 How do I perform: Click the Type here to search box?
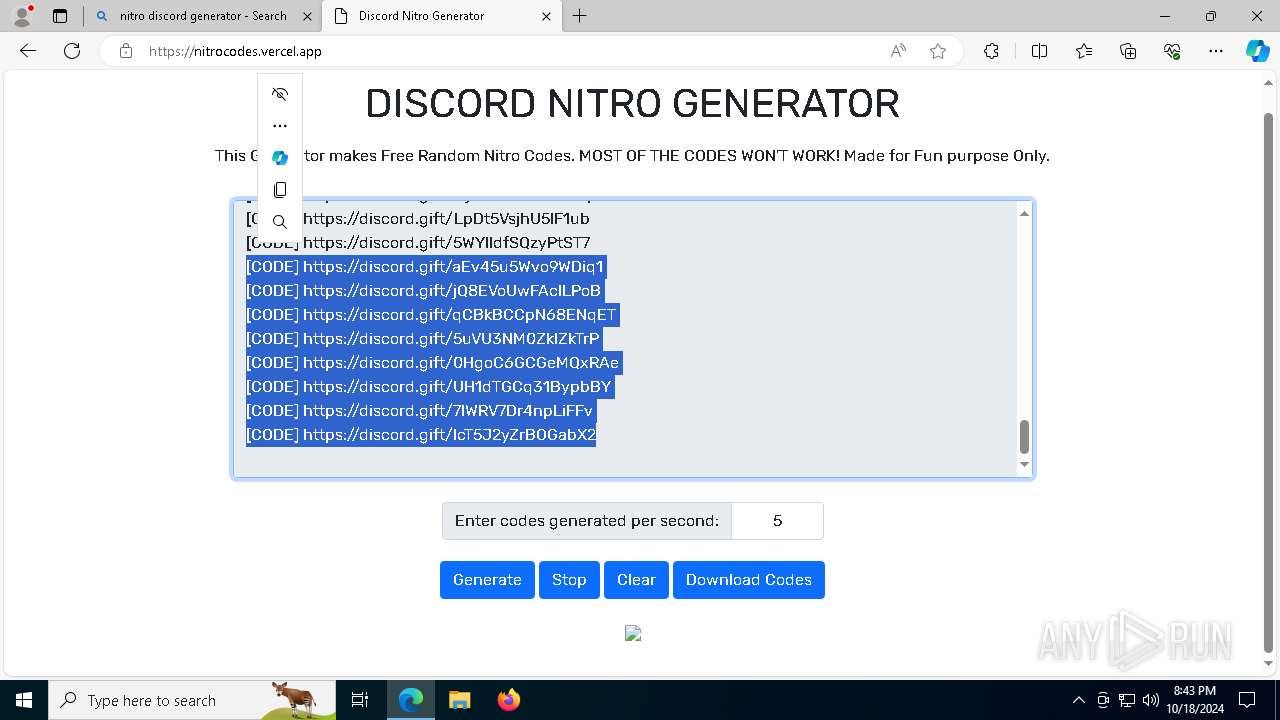[190, 700]
